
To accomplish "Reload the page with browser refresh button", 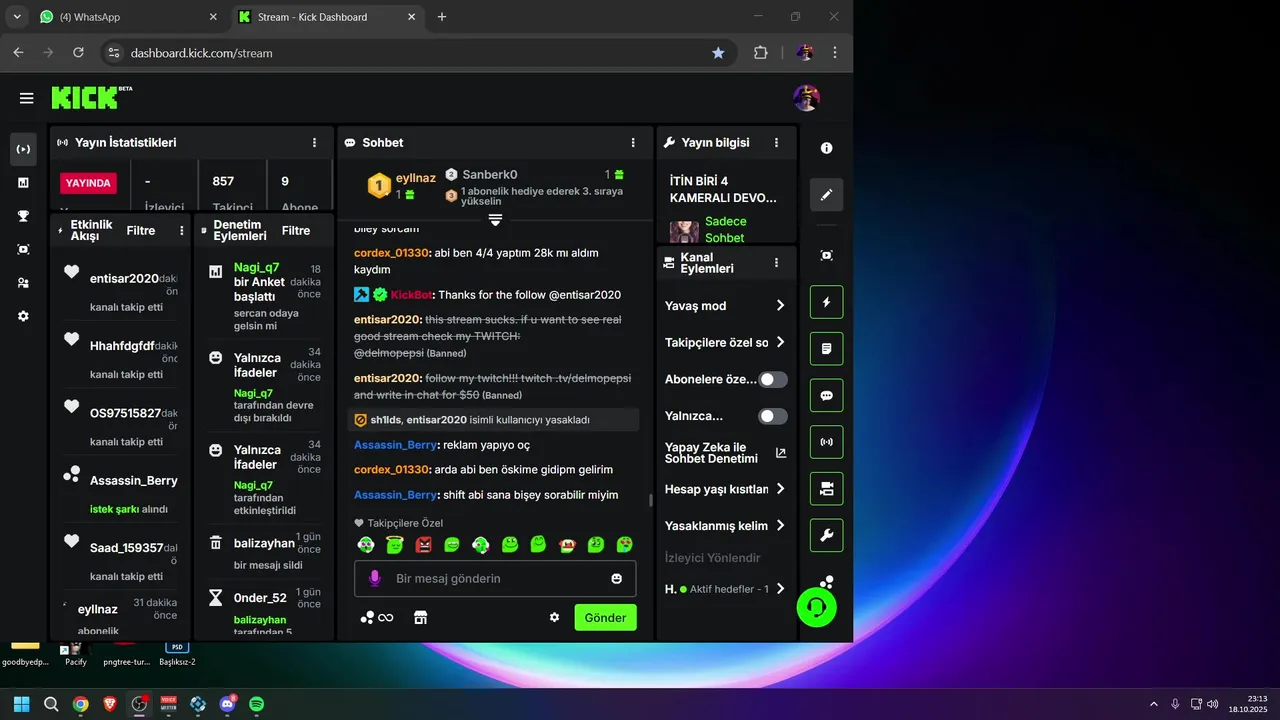I will pos(77,53).
